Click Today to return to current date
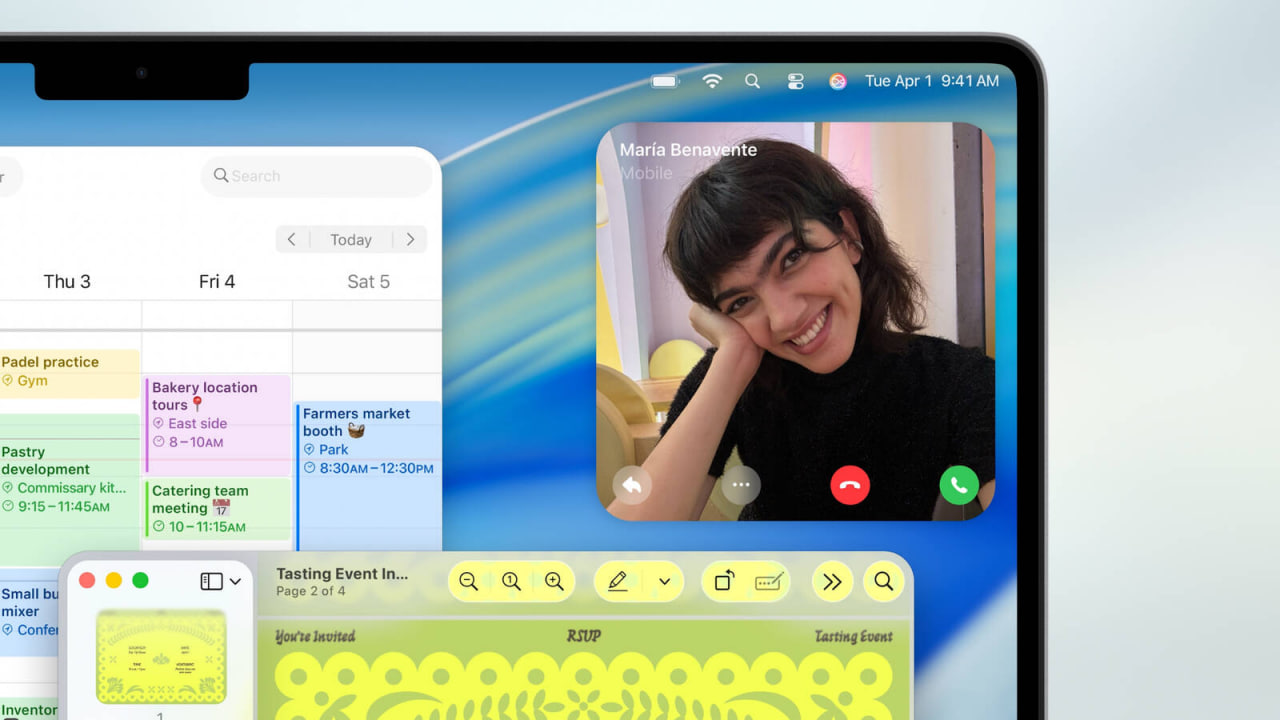 coord(350,239)
